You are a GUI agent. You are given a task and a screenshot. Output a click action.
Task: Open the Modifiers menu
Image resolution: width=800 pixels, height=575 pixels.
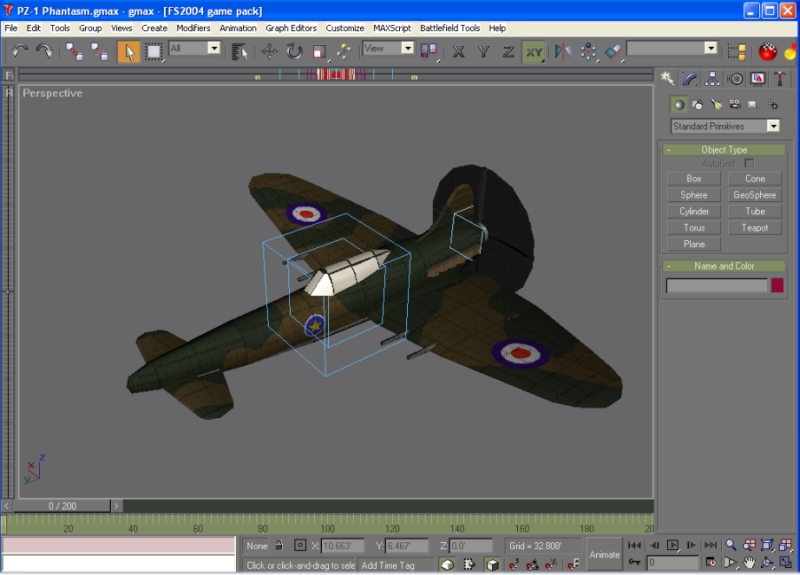(x=193, y=28)
